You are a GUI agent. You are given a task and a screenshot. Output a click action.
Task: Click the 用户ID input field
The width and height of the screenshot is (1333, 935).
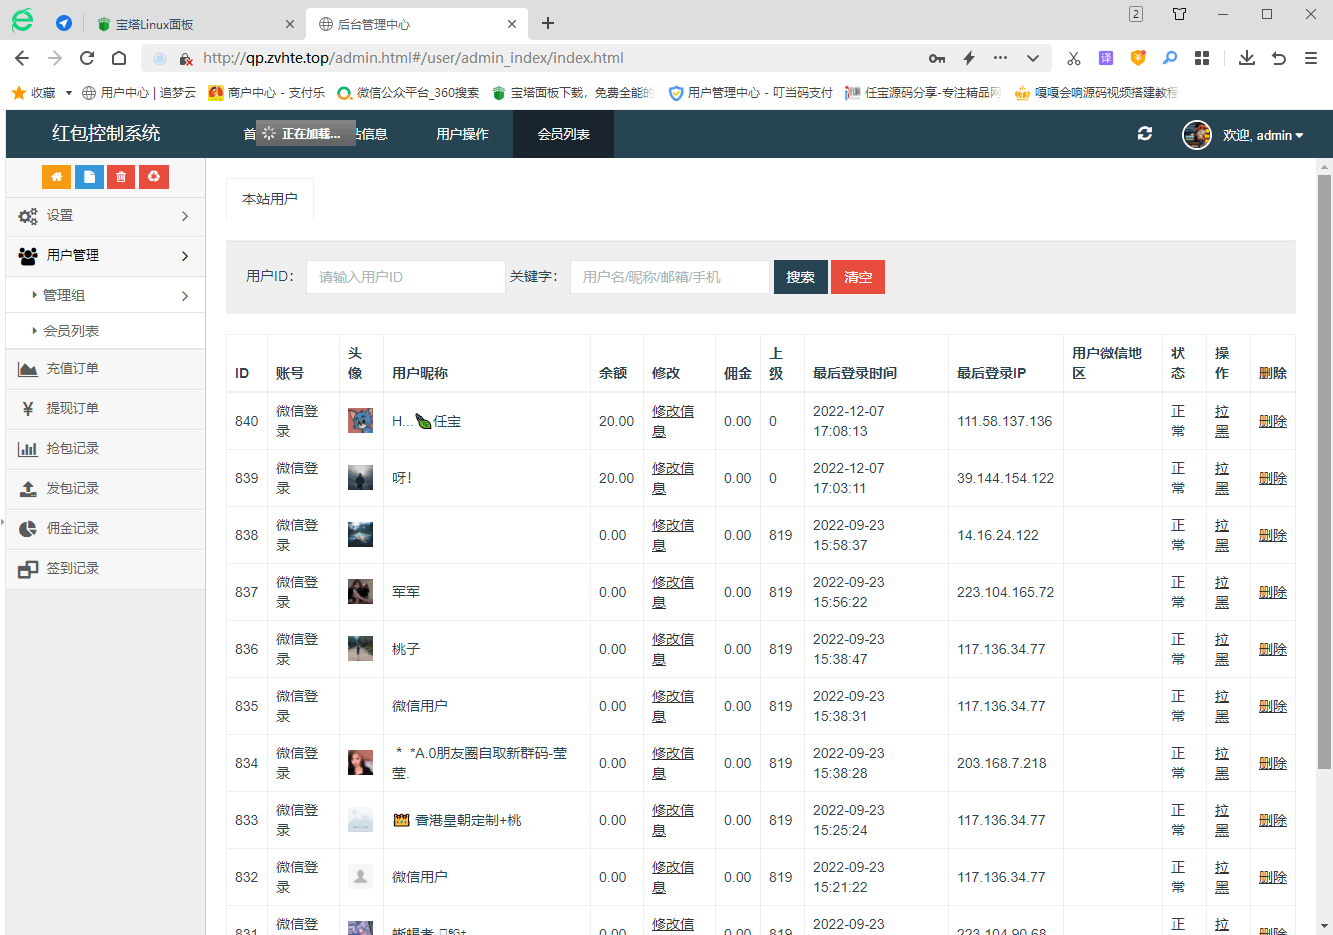tap(405, 277)
